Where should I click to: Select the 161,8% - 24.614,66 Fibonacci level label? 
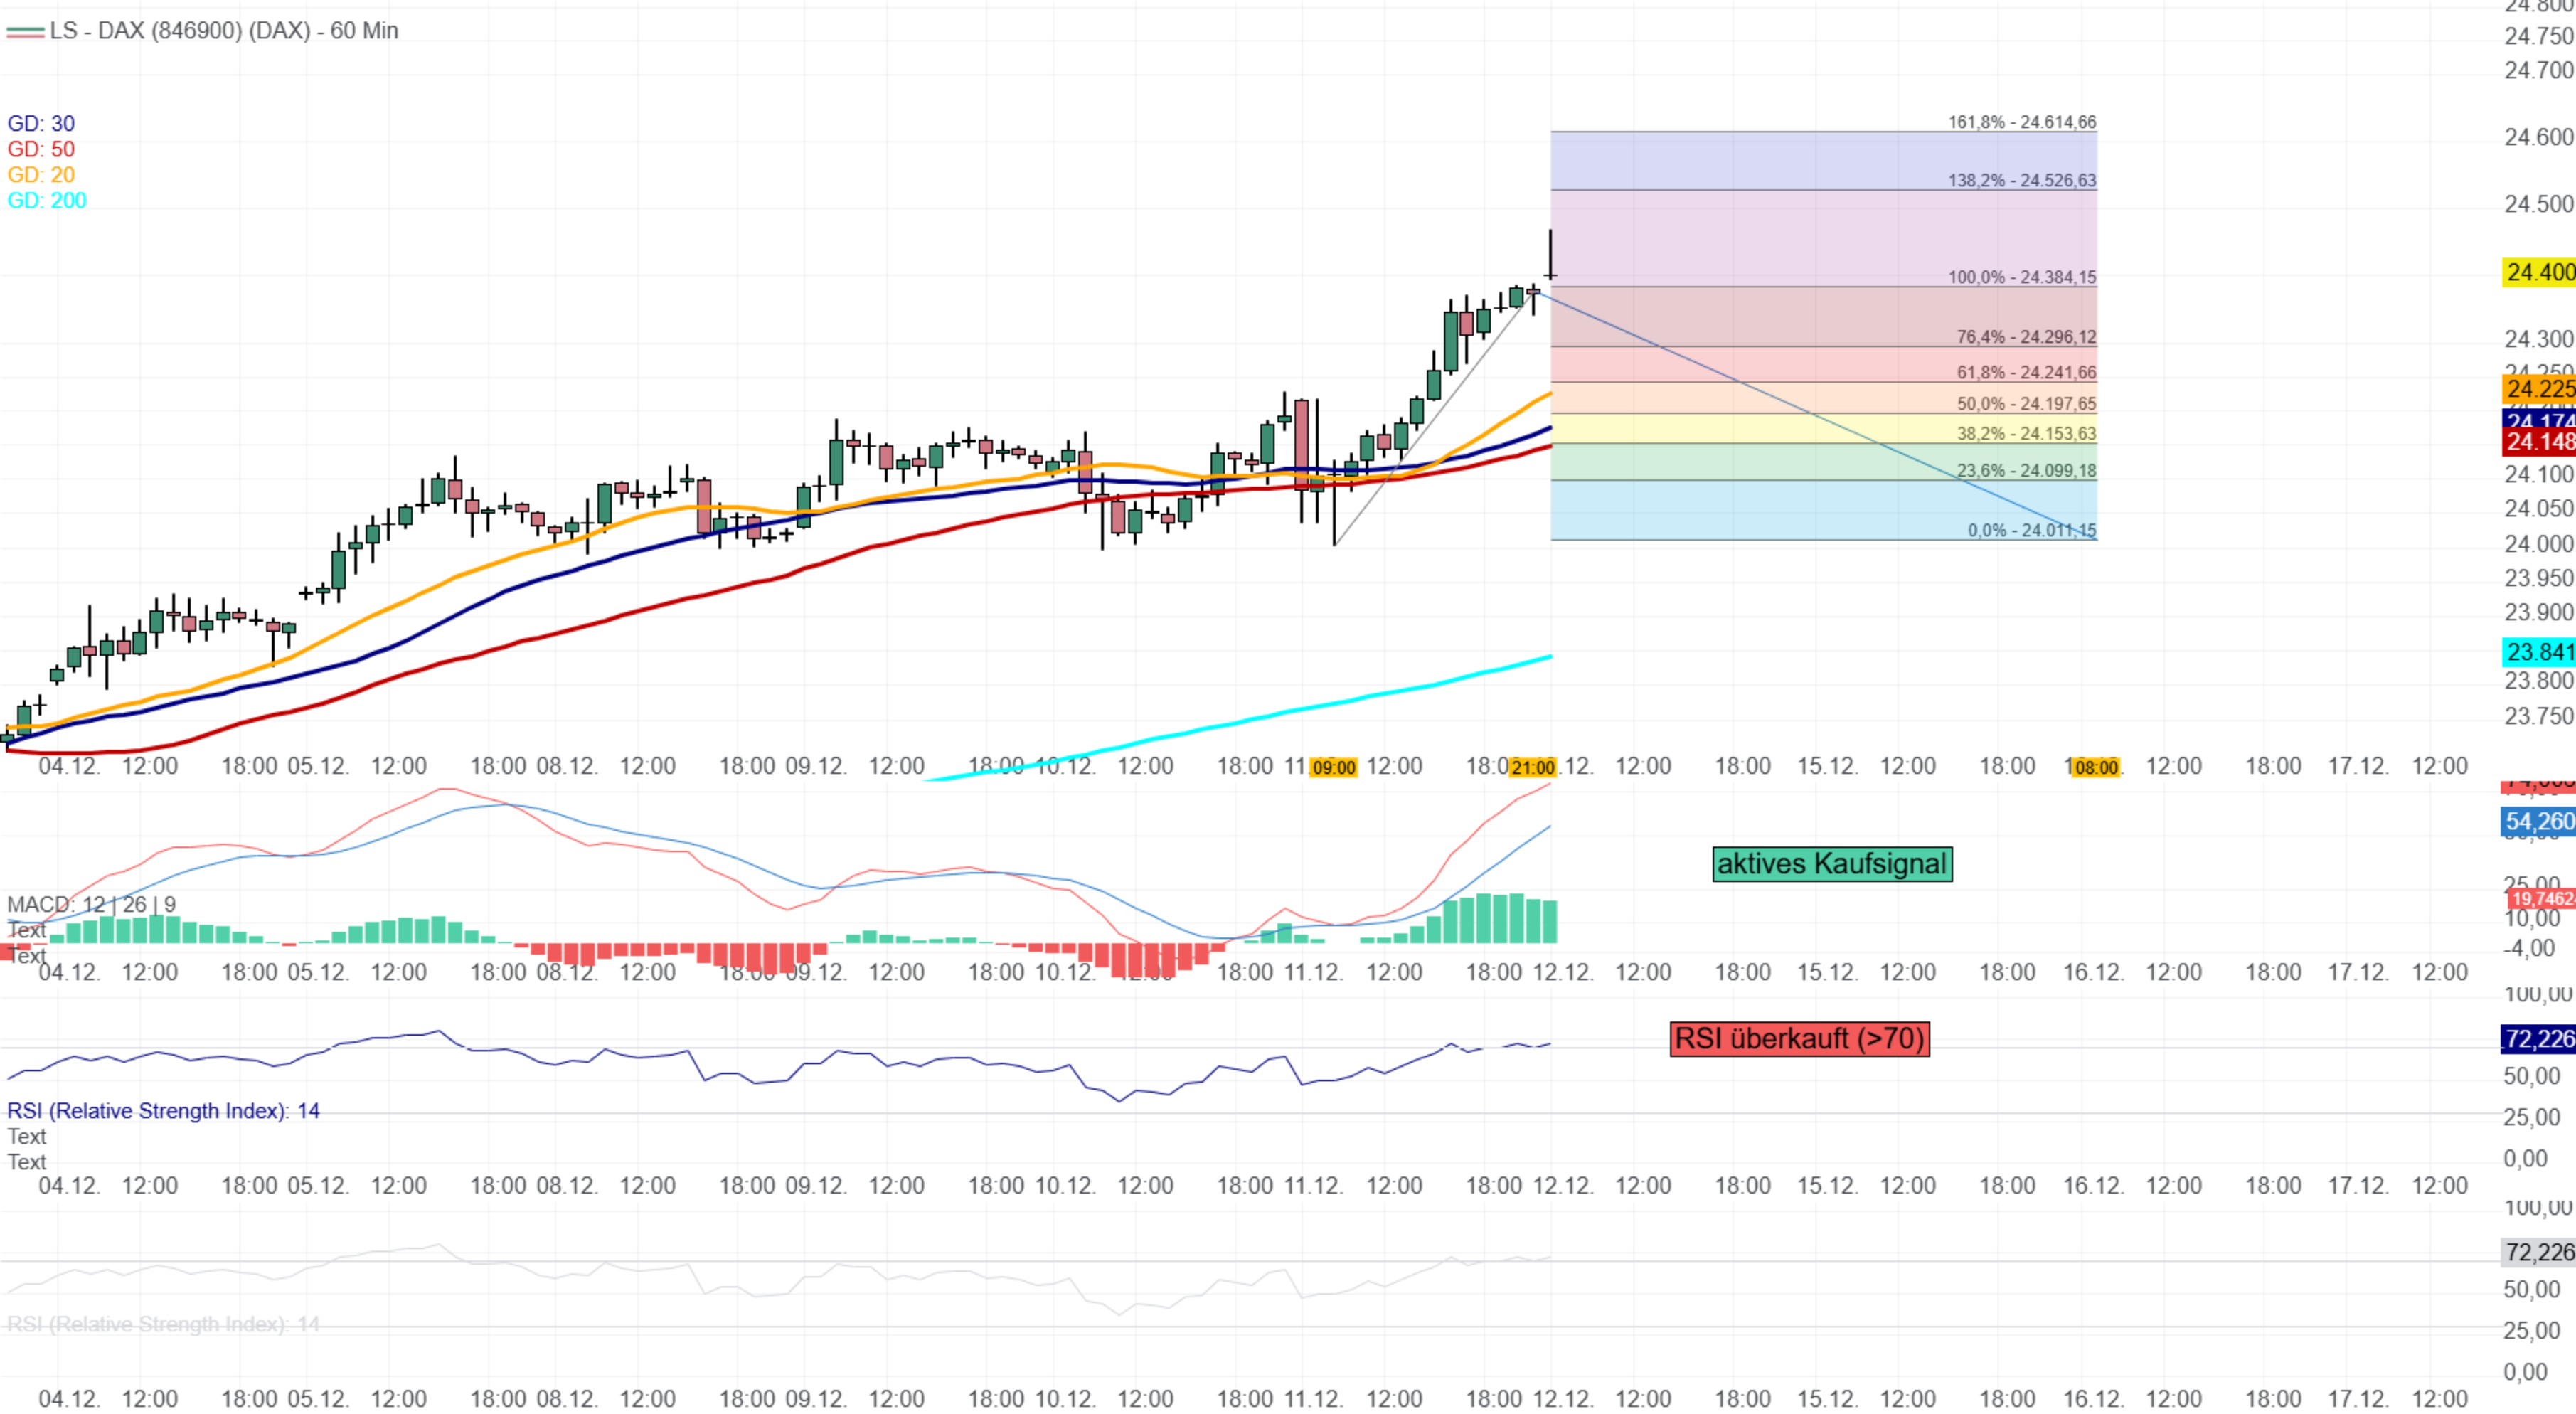coord(2021,122)
